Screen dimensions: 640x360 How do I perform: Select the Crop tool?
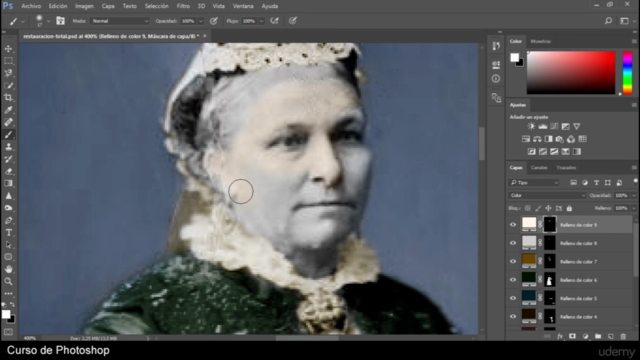(9, 98)
